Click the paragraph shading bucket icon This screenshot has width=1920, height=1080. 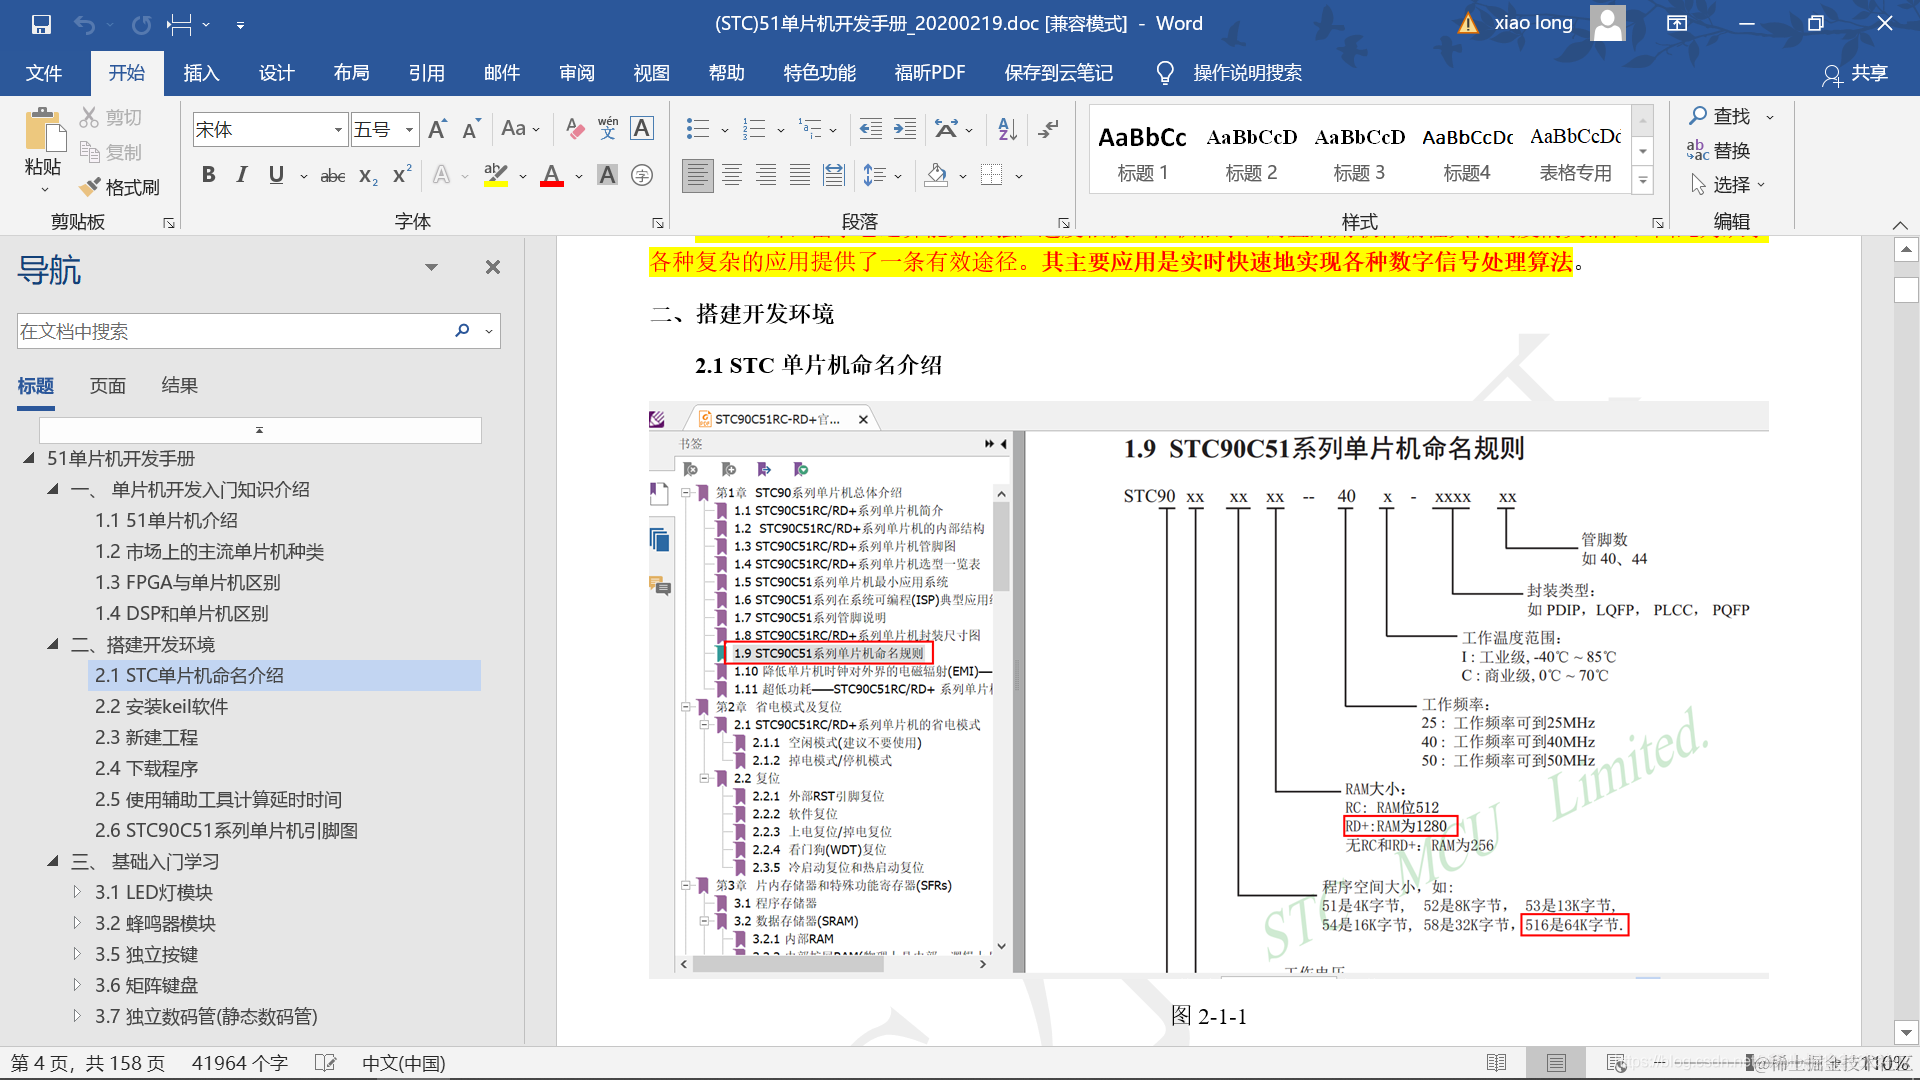coord(936,176)
